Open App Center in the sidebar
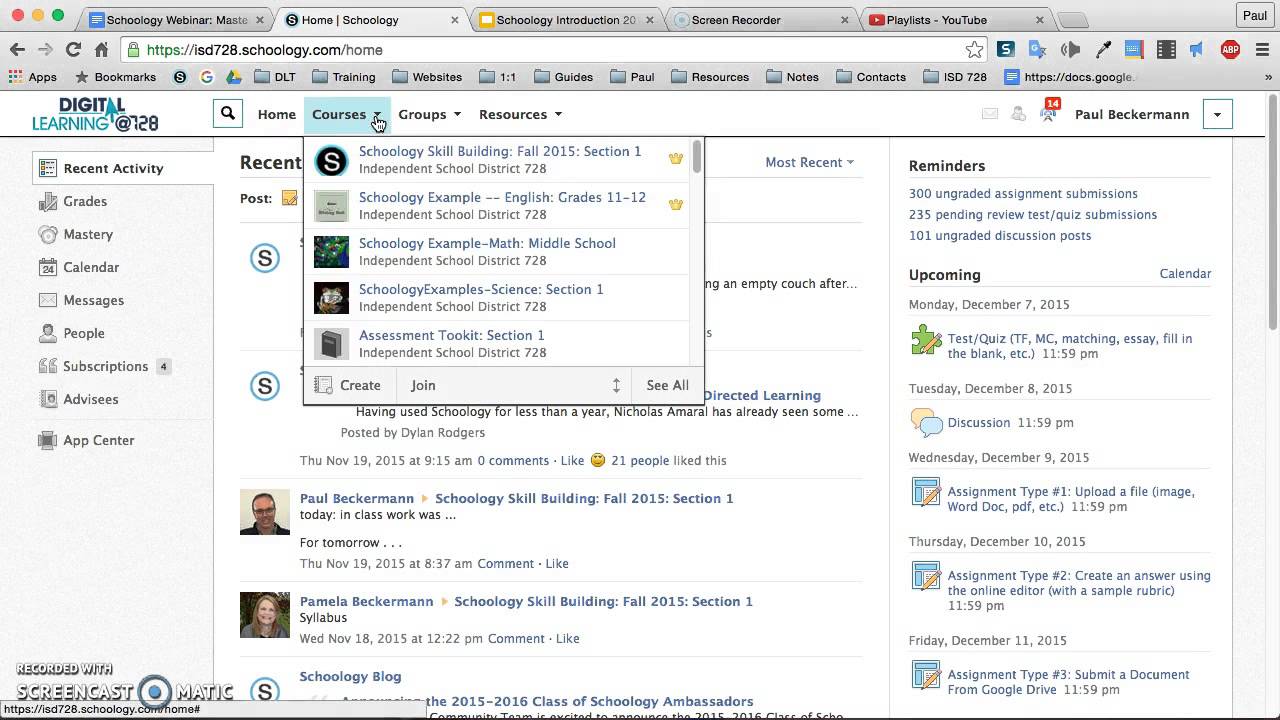Screen dimensions: 1280x720 pyautogui.click(x=98, y=440)
